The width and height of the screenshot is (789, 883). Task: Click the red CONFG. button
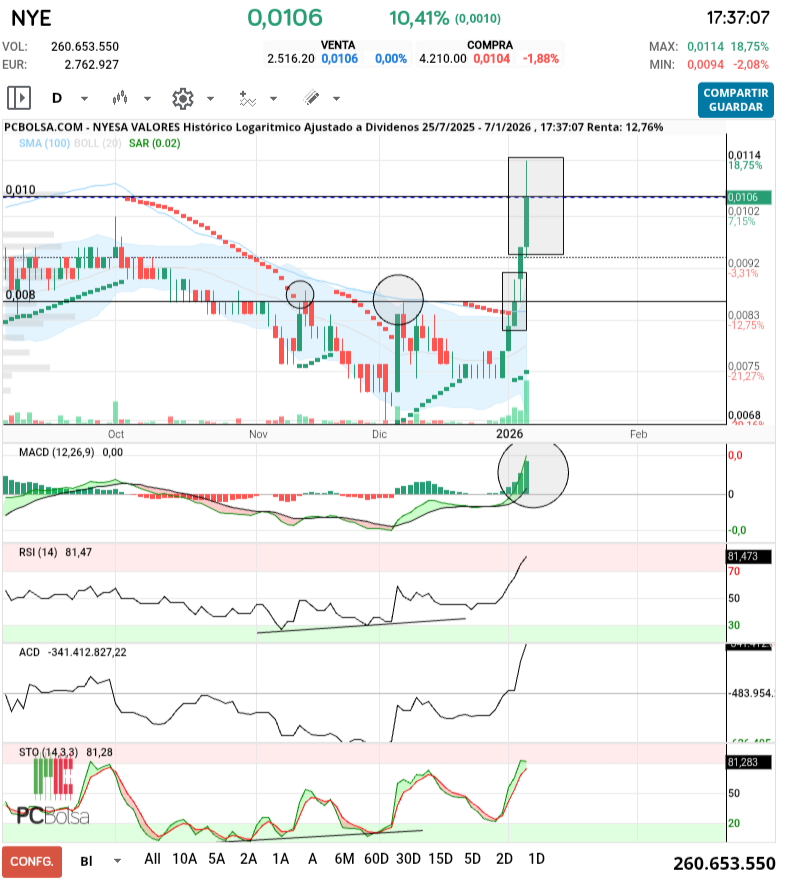32,861
